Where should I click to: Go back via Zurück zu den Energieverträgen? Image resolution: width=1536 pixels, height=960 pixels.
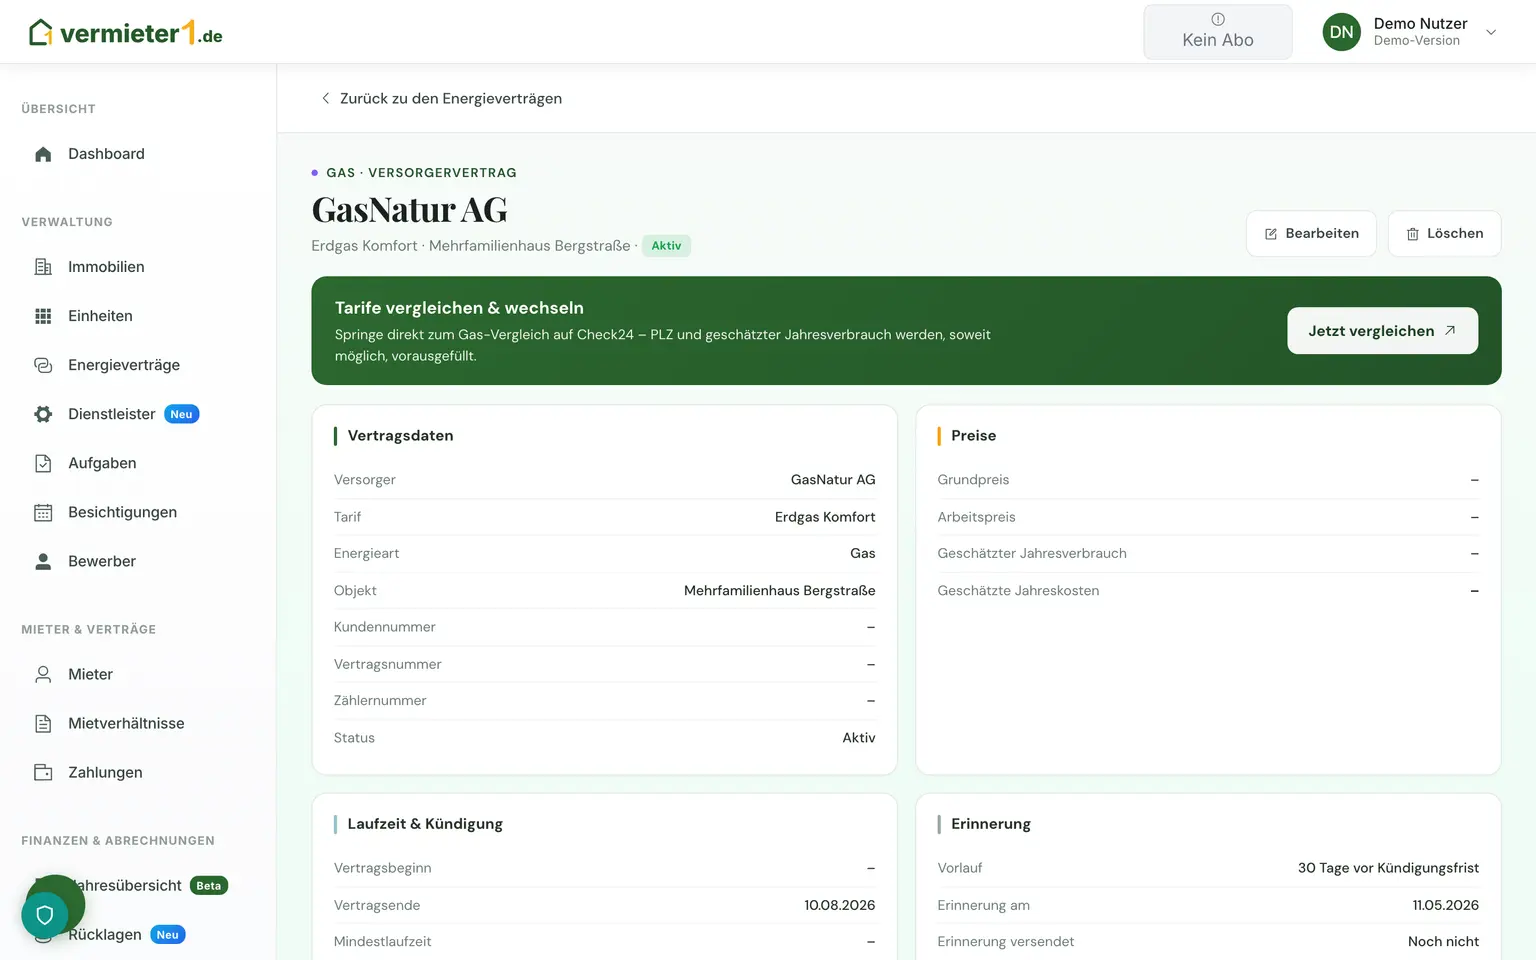point(441,98)
